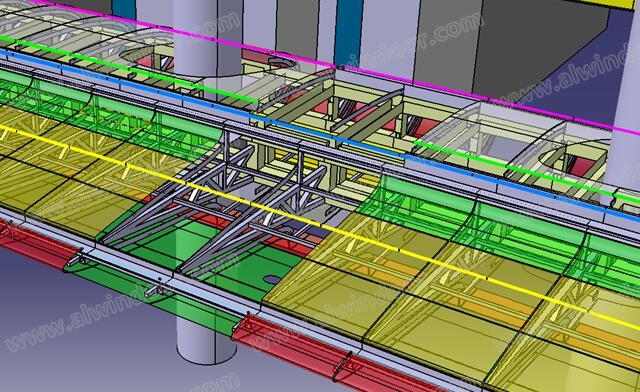Click the bright green line at upper left

129,69
